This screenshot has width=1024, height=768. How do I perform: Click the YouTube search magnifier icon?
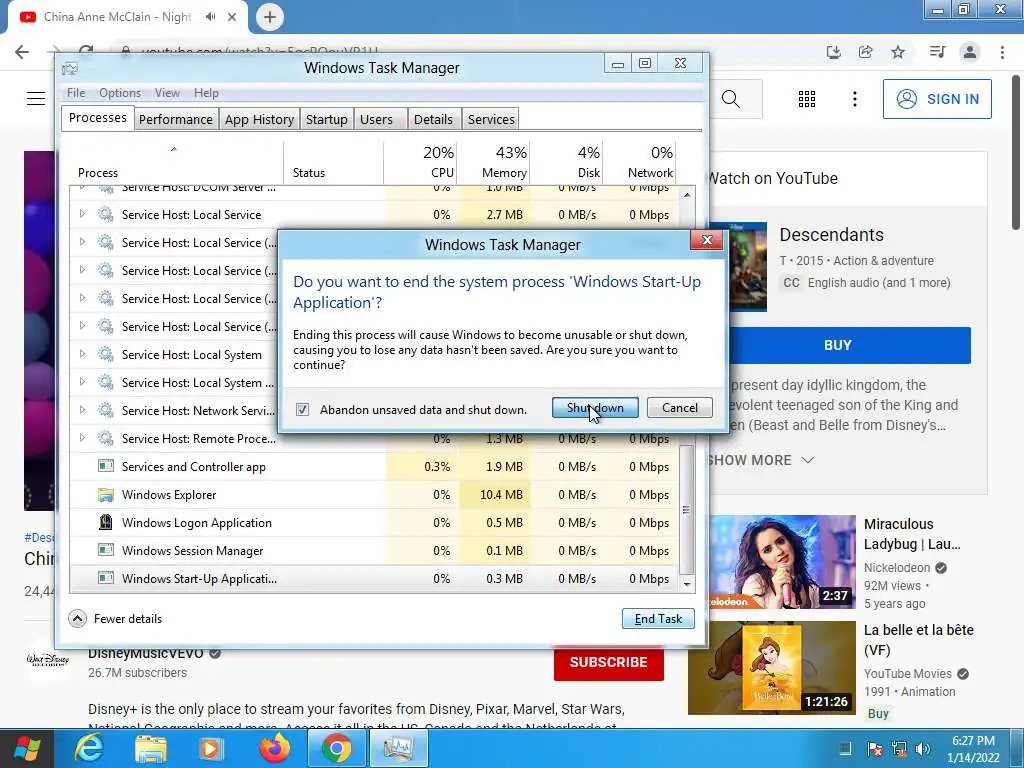731,99
